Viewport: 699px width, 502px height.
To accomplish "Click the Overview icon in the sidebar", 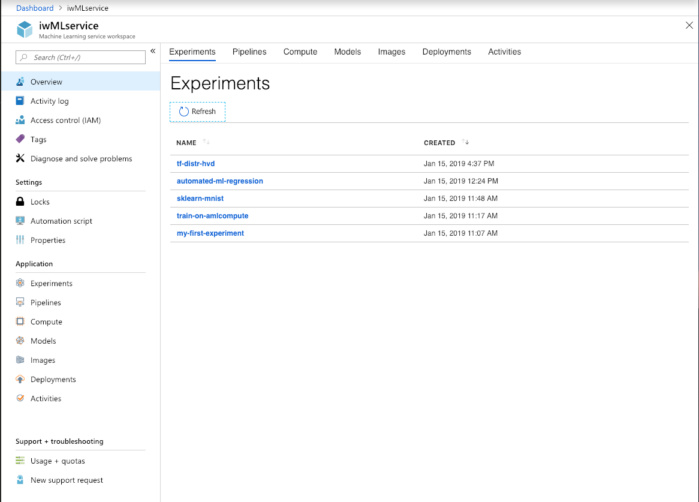I will point(20,82).
